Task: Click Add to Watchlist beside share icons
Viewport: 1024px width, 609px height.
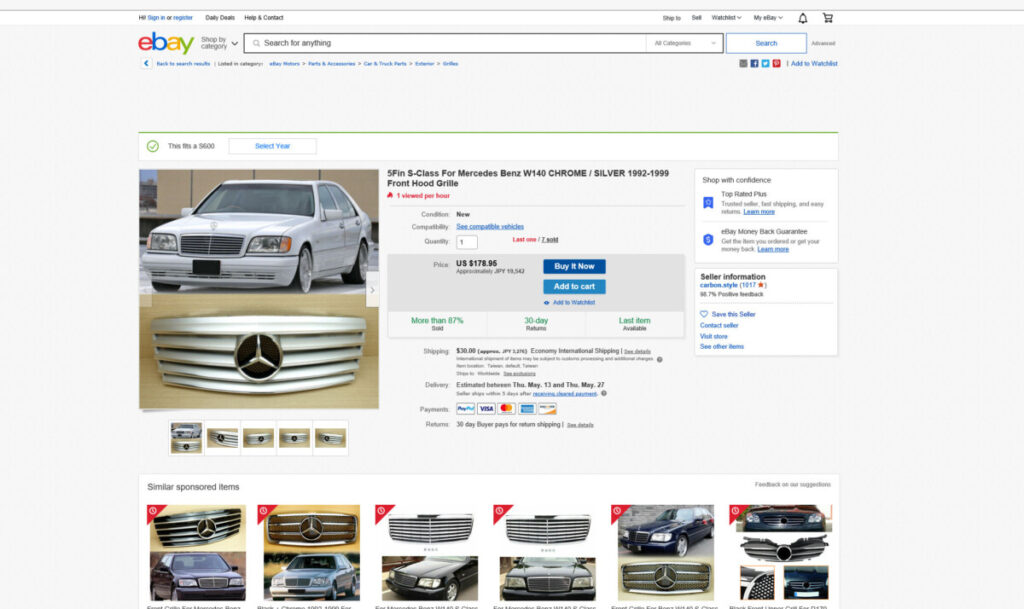Action: [x=814, y=63]
